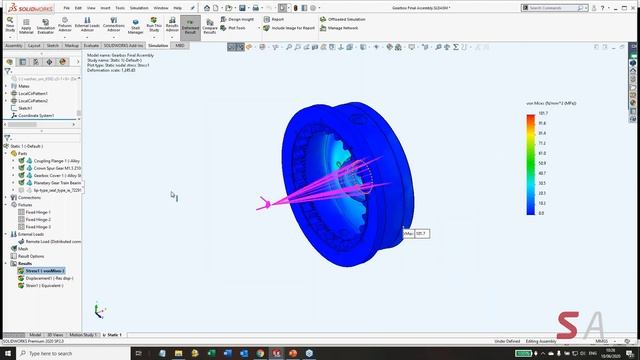
Task: Open the New Study dropdown arrow
Action: pos(10,37)
